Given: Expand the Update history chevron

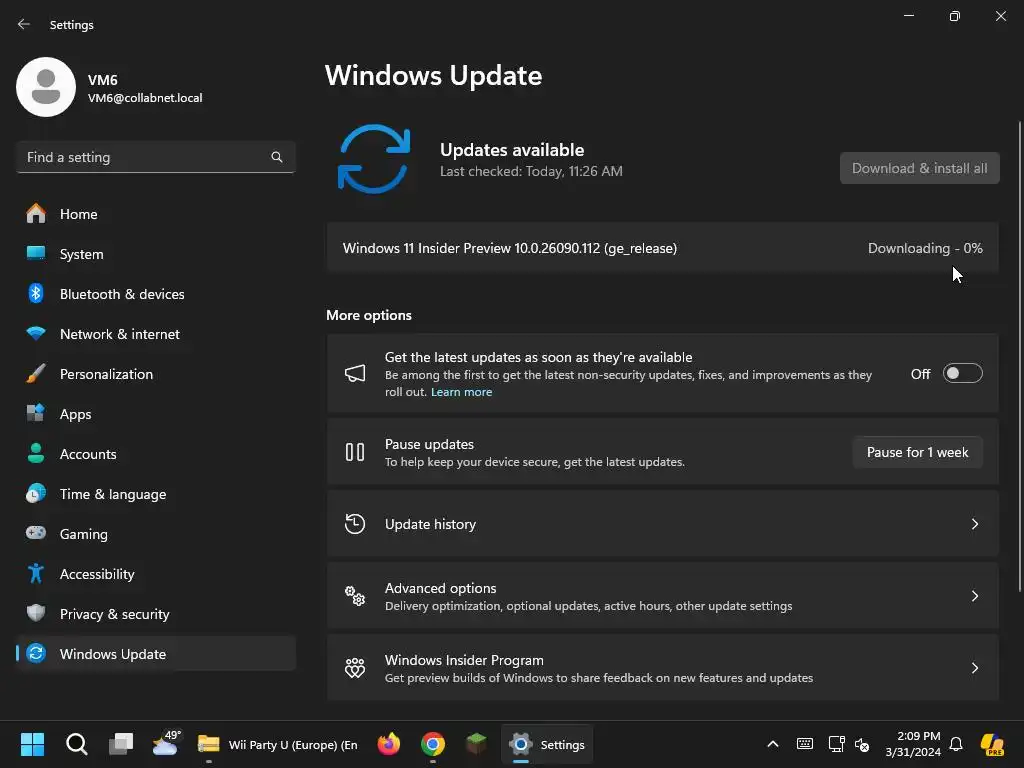Looking at the screenshot, I should tap(974, 524).
